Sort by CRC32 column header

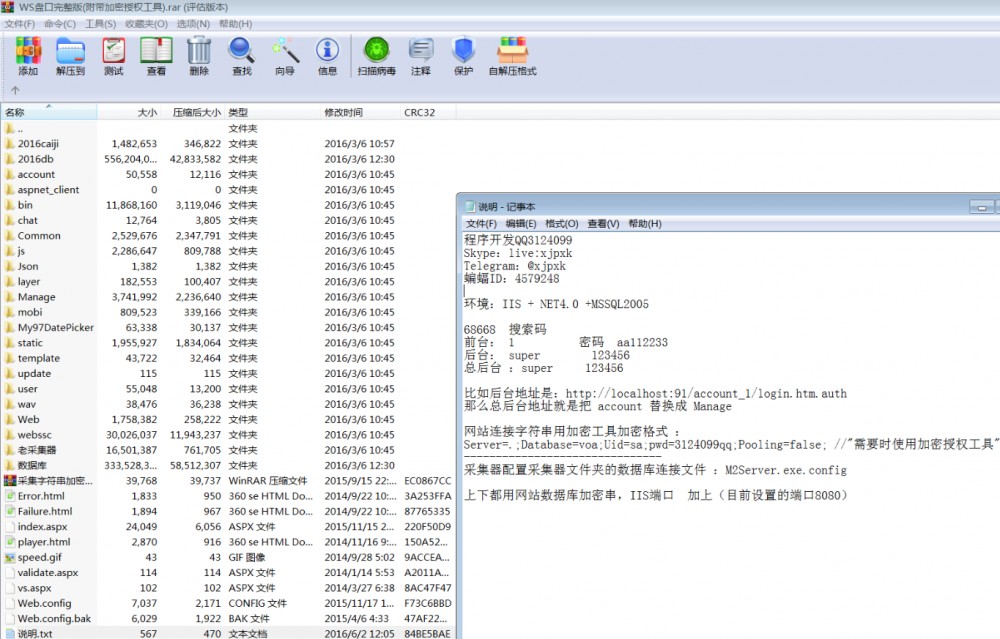(x=428, y=112)
